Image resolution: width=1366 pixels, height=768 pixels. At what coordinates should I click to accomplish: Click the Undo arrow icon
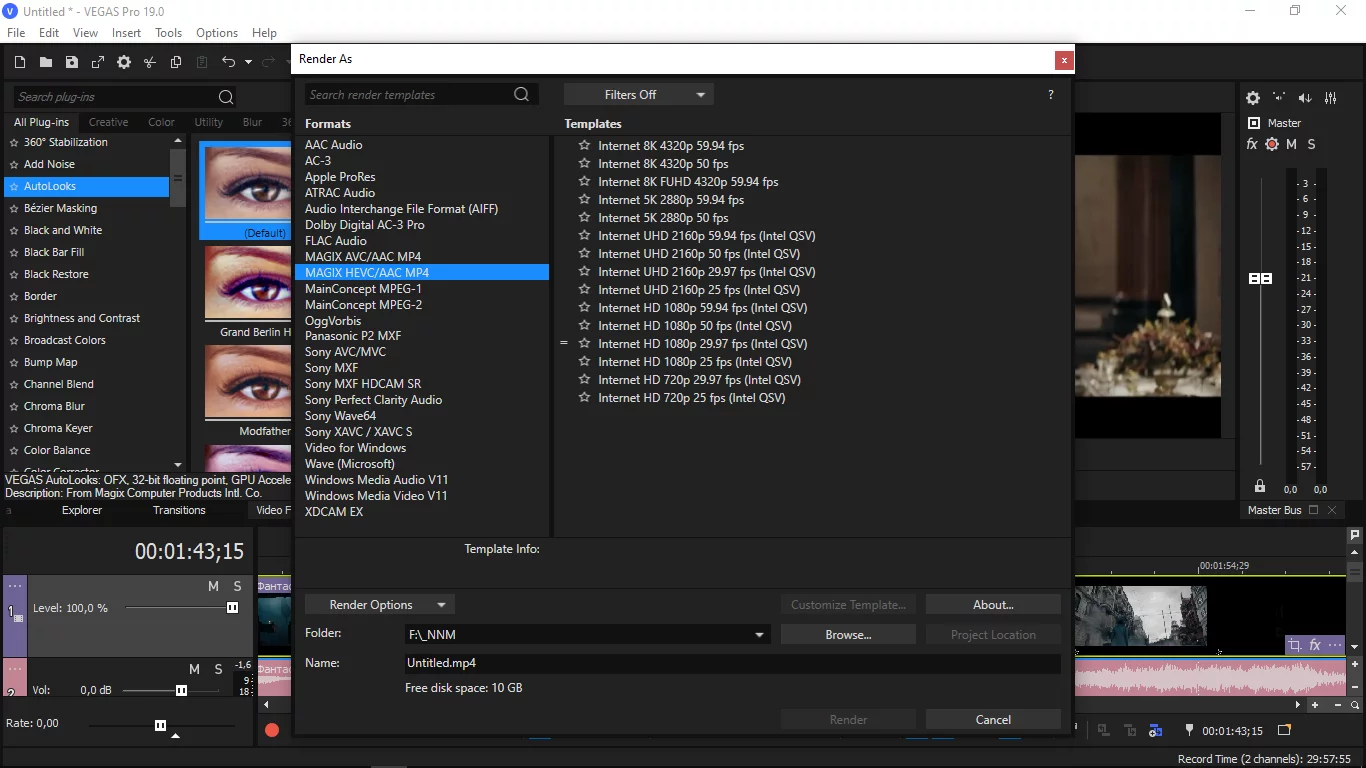coord(228,62)
